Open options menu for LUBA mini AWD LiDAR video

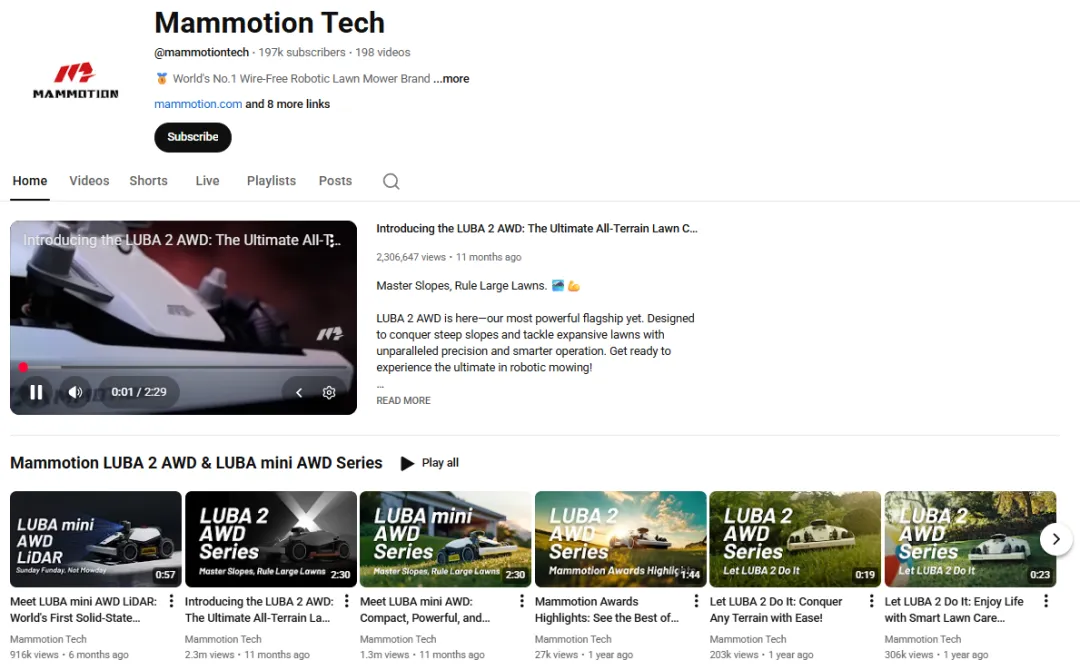coord(171,601)
